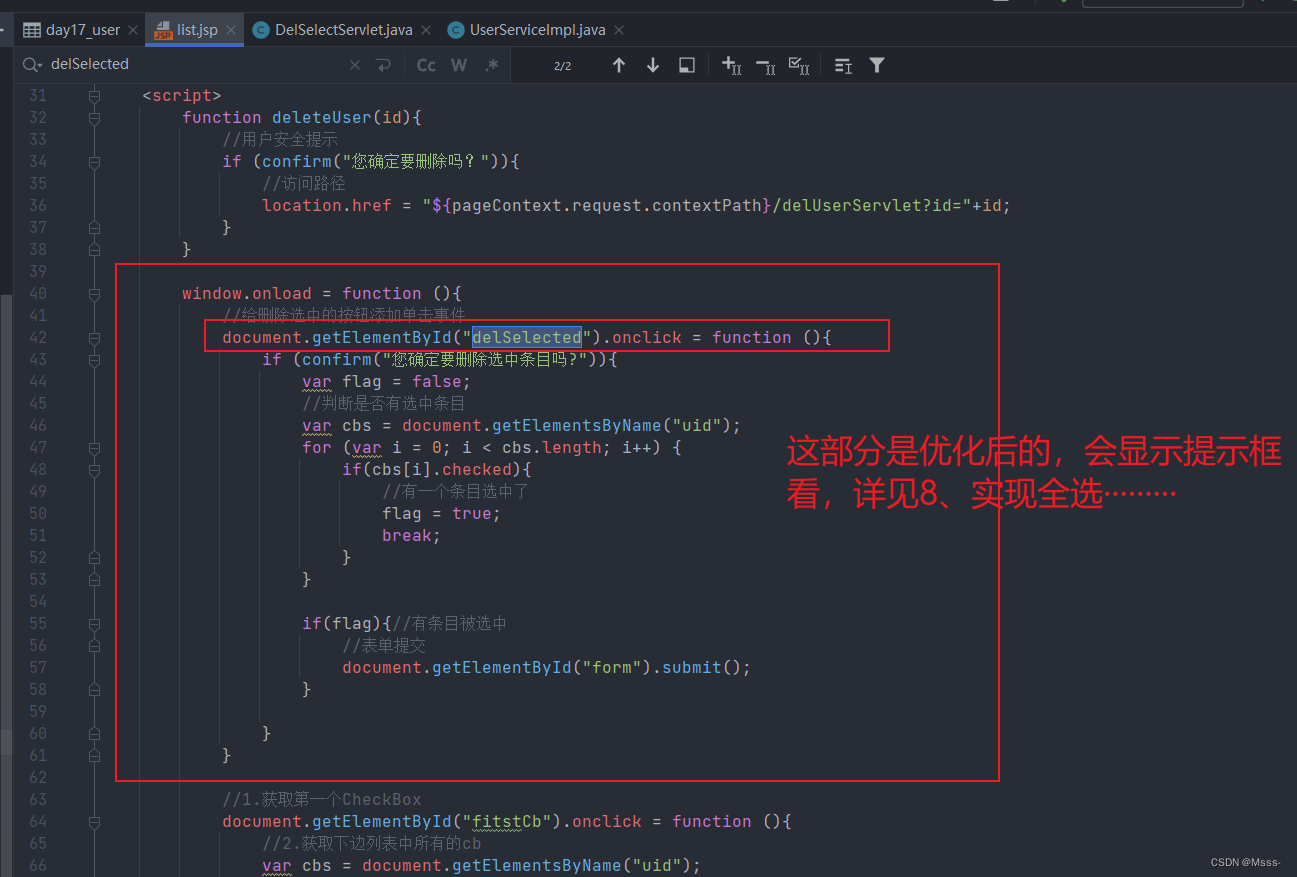Open the search filter funnel menu
Screen dimensions: 1297x877
[877, 65]
